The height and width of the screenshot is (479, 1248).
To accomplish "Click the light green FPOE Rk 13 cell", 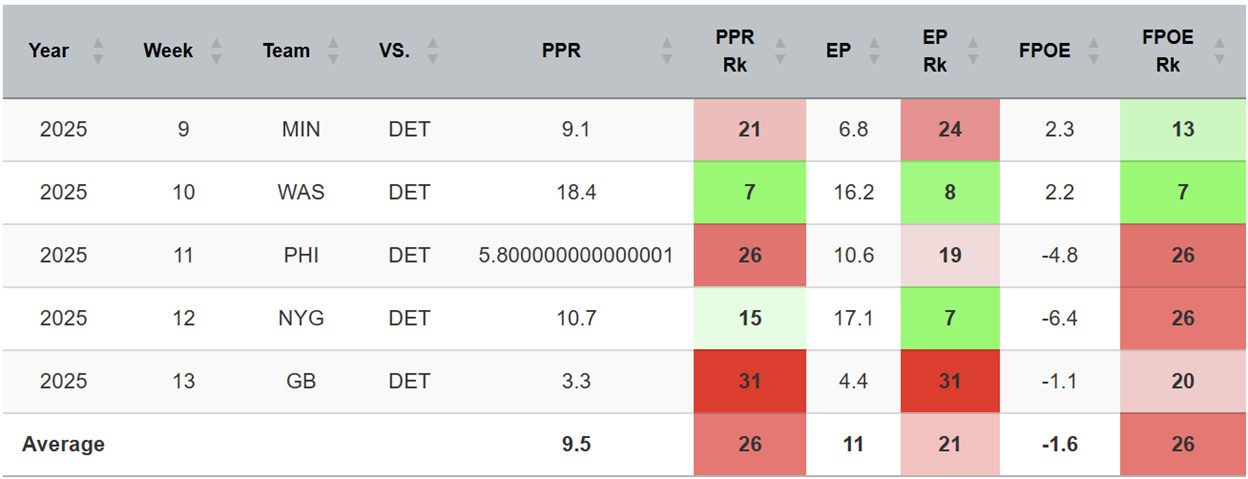I will [x=1183, y=130].
